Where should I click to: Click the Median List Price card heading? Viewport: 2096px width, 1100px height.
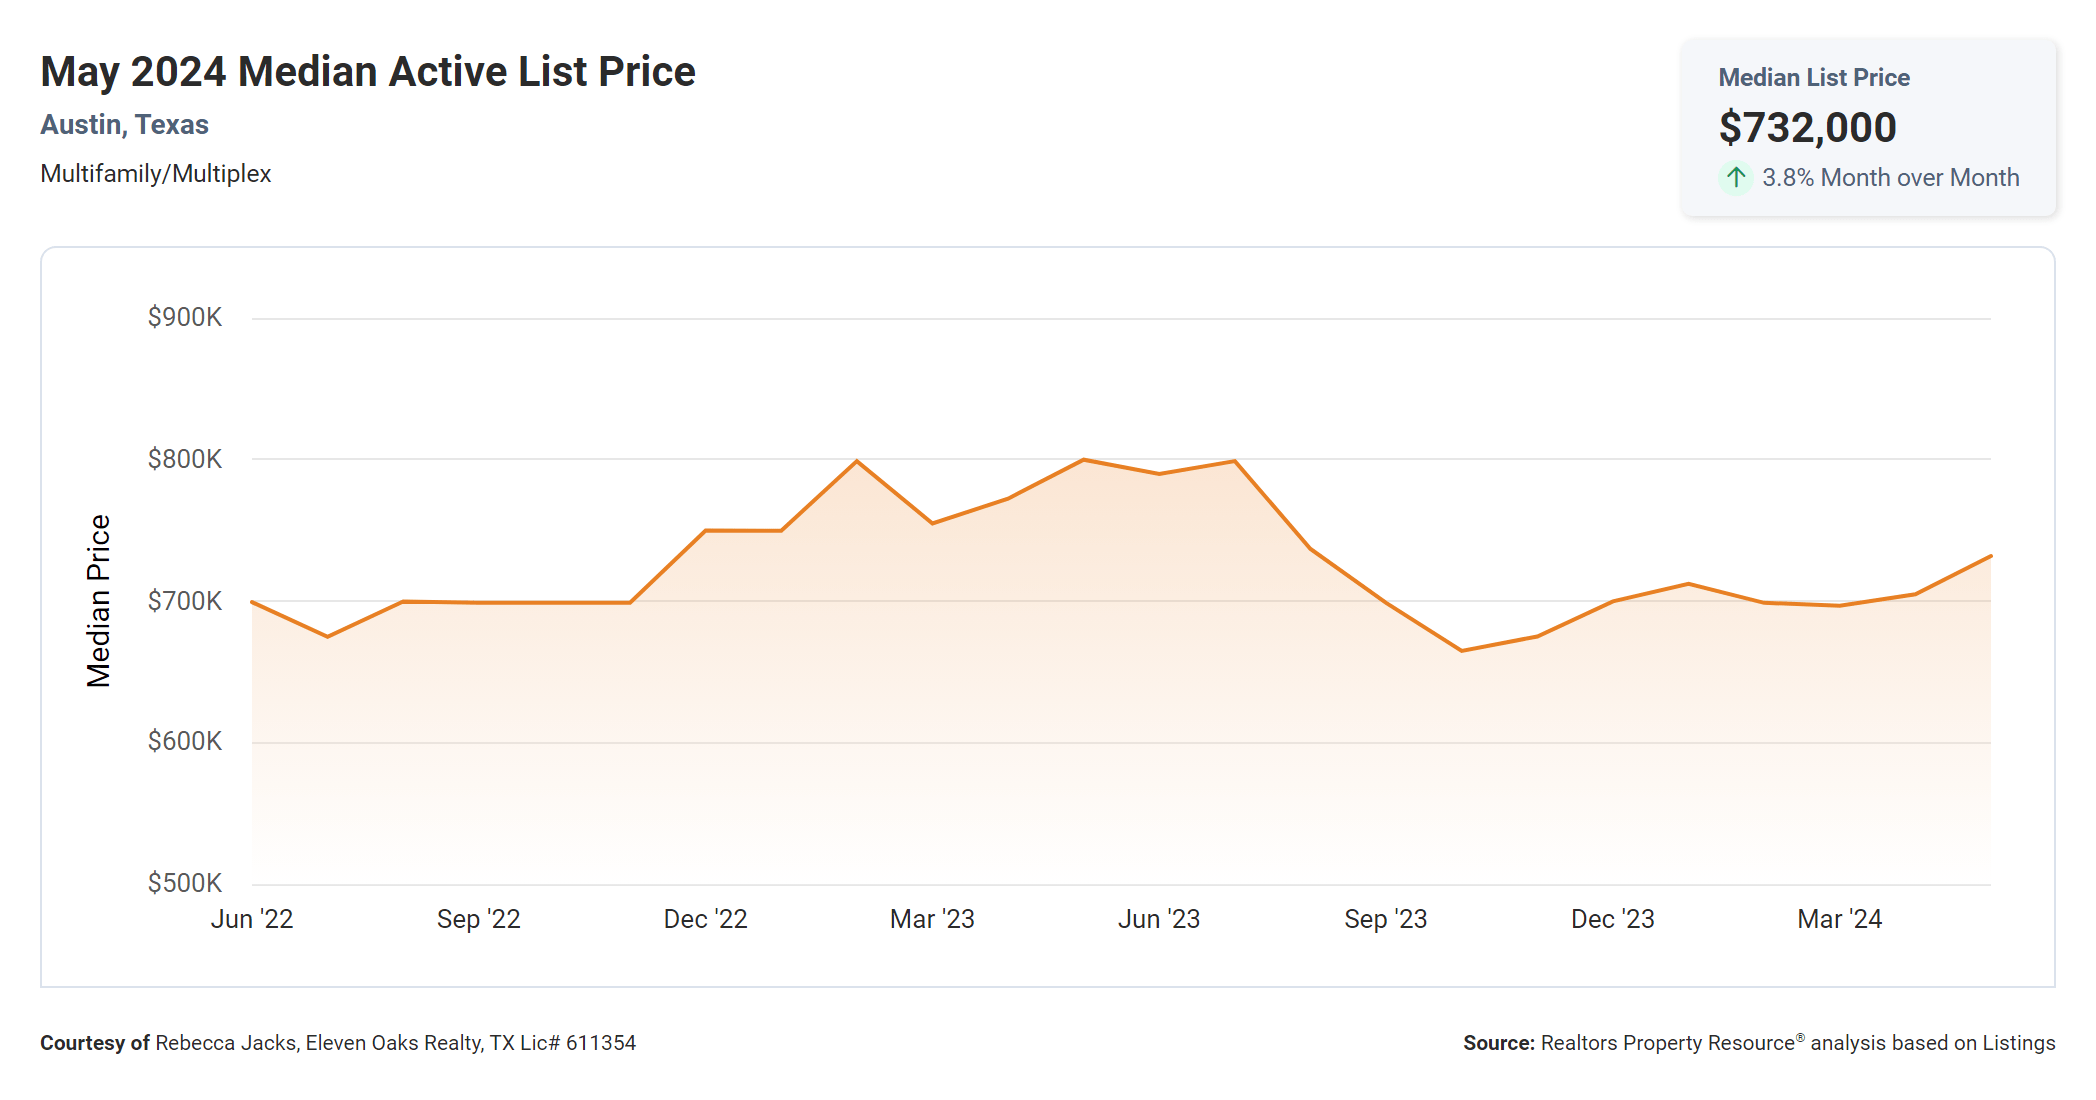click(x=1813, y=77)
